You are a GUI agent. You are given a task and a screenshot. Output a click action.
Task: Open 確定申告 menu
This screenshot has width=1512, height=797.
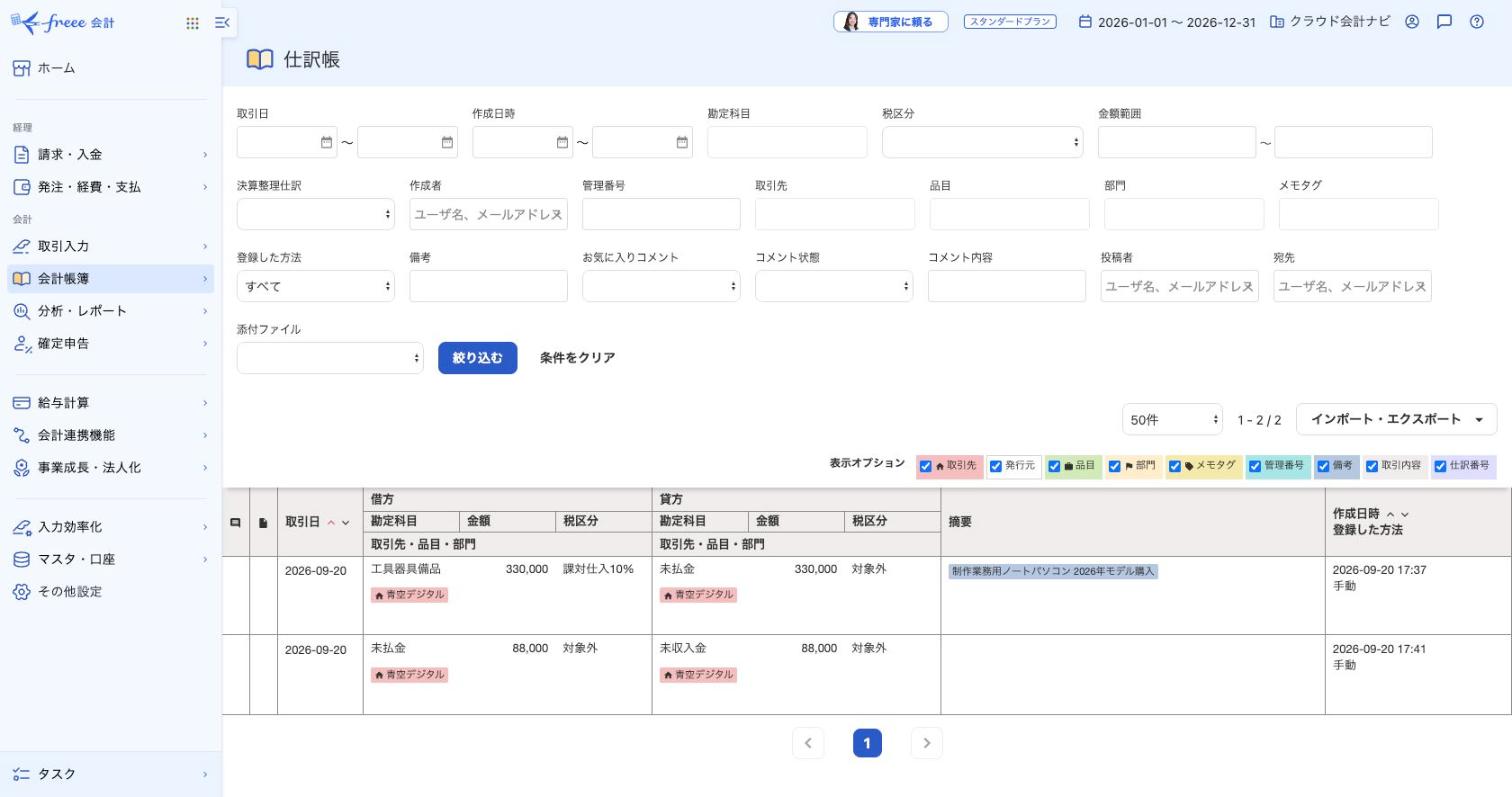[x=110, y=343]
